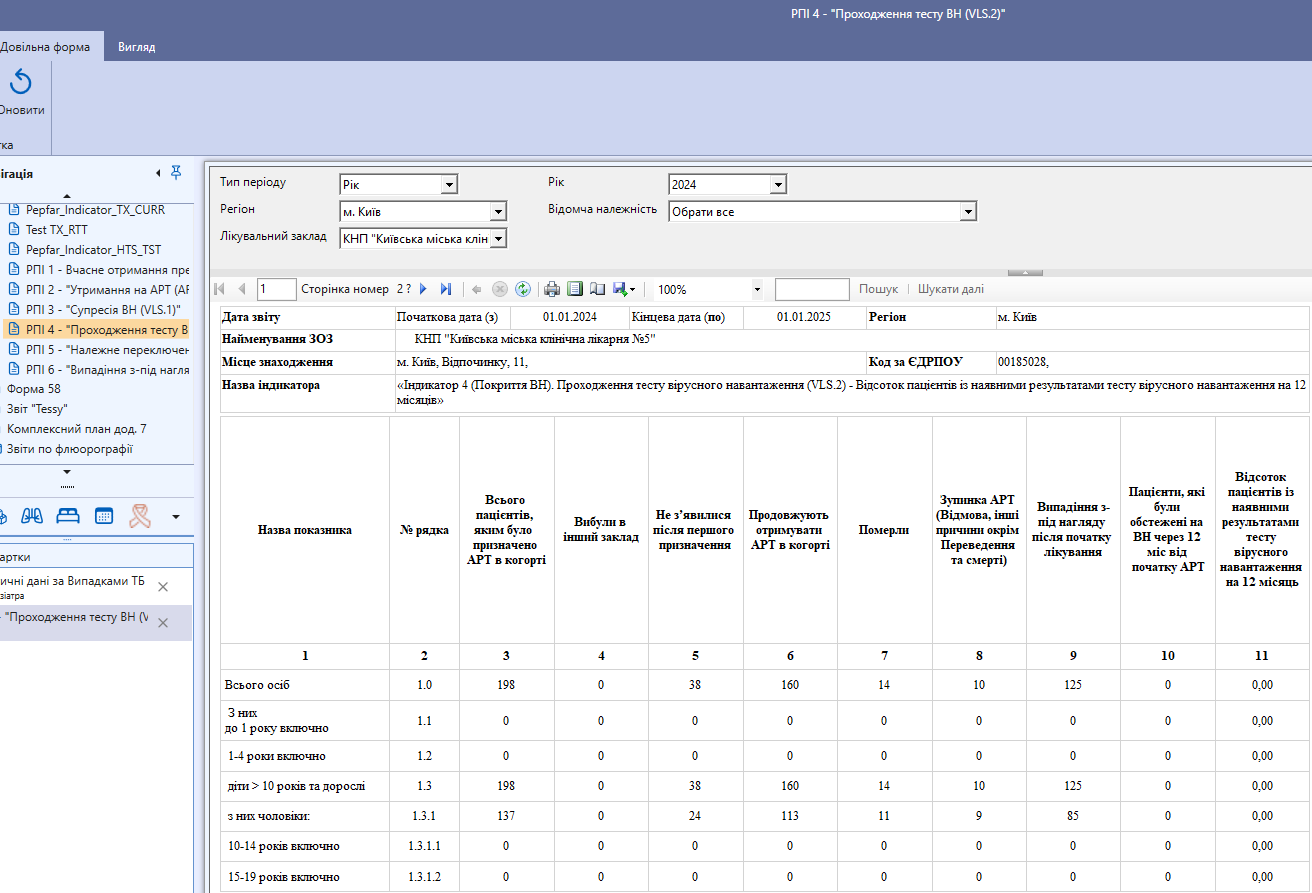Image resolution: width=1312 pixels, height=893 pixels.
Task: Select Pepfar_Indicator_HTS_TST in navigation tree
Action: coord(93,250)
